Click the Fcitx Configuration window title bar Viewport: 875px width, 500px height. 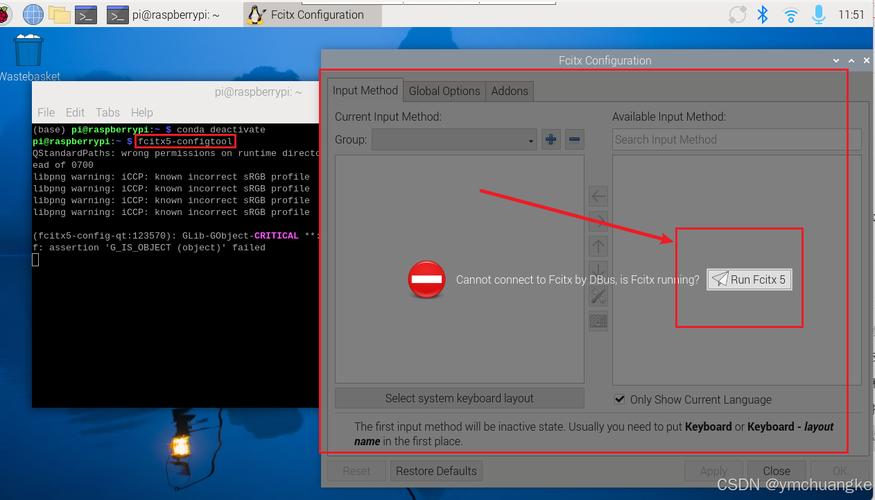605,60
